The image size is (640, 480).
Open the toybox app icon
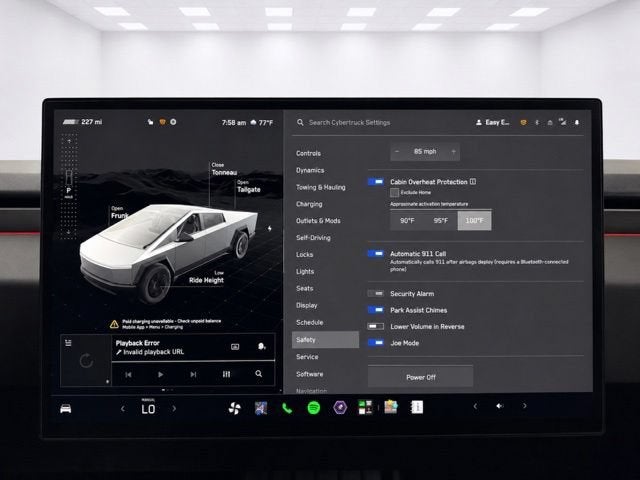[391, 407]
